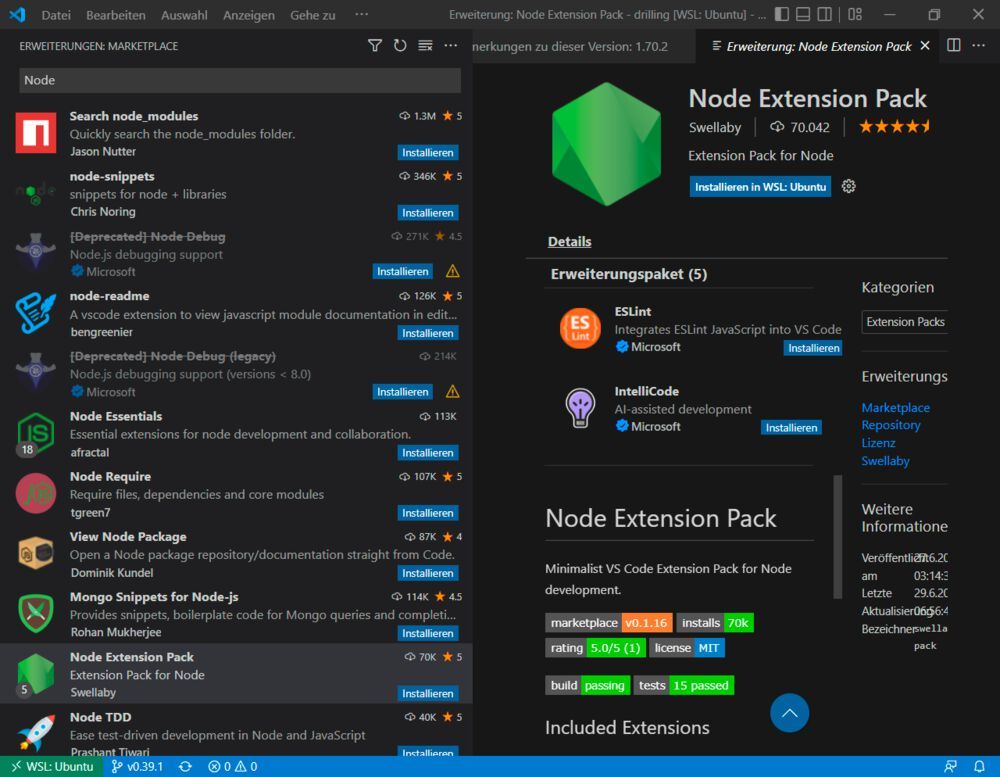Open editor actions More Actions menu

point(977,46)
